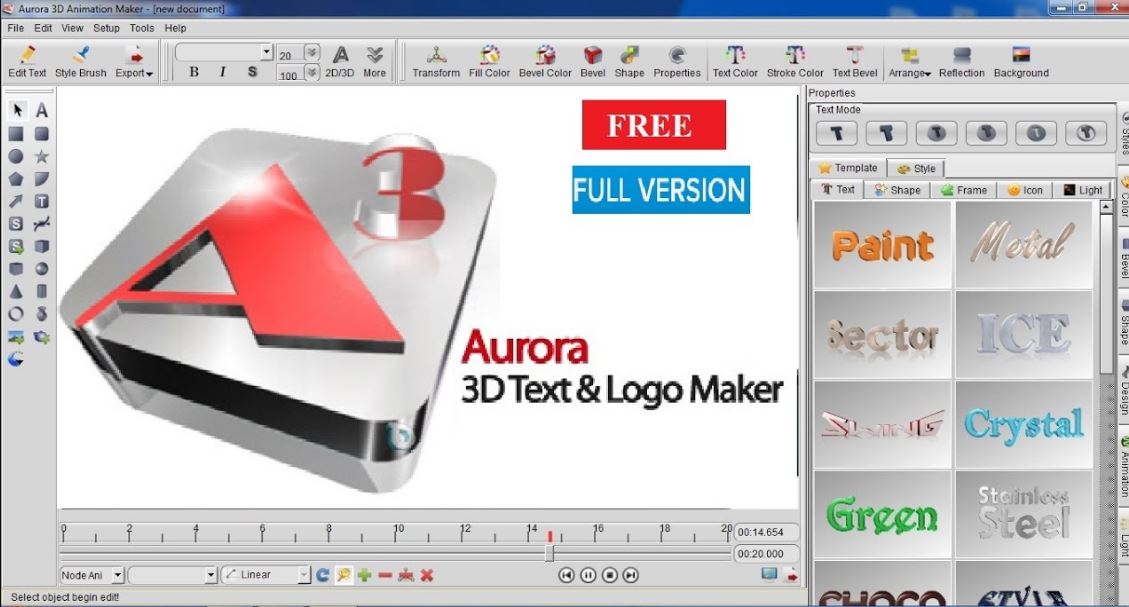Switch to the Icon template tab

pos(1025,190)
